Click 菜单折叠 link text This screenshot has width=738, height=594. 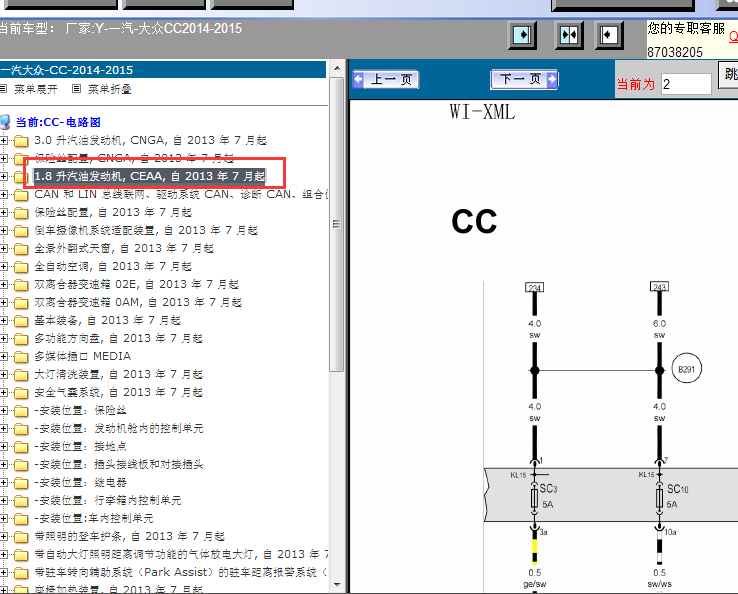coord(110,89)
